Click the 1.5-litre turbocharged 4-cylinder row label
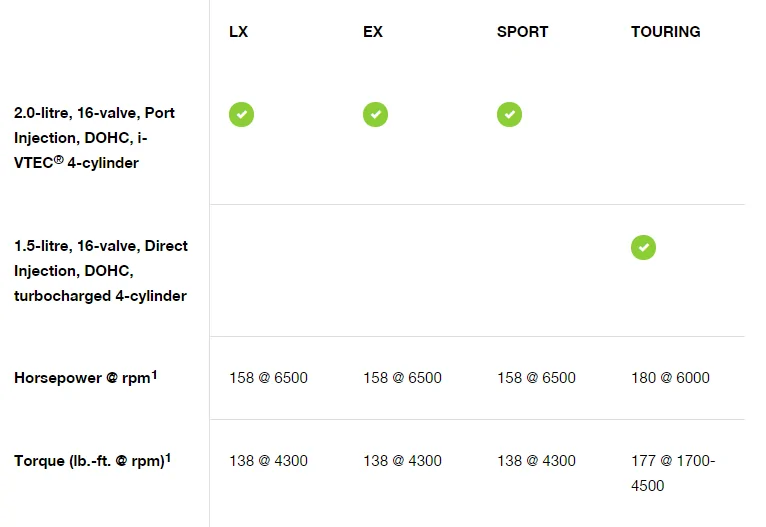 (x=100, y=271)
